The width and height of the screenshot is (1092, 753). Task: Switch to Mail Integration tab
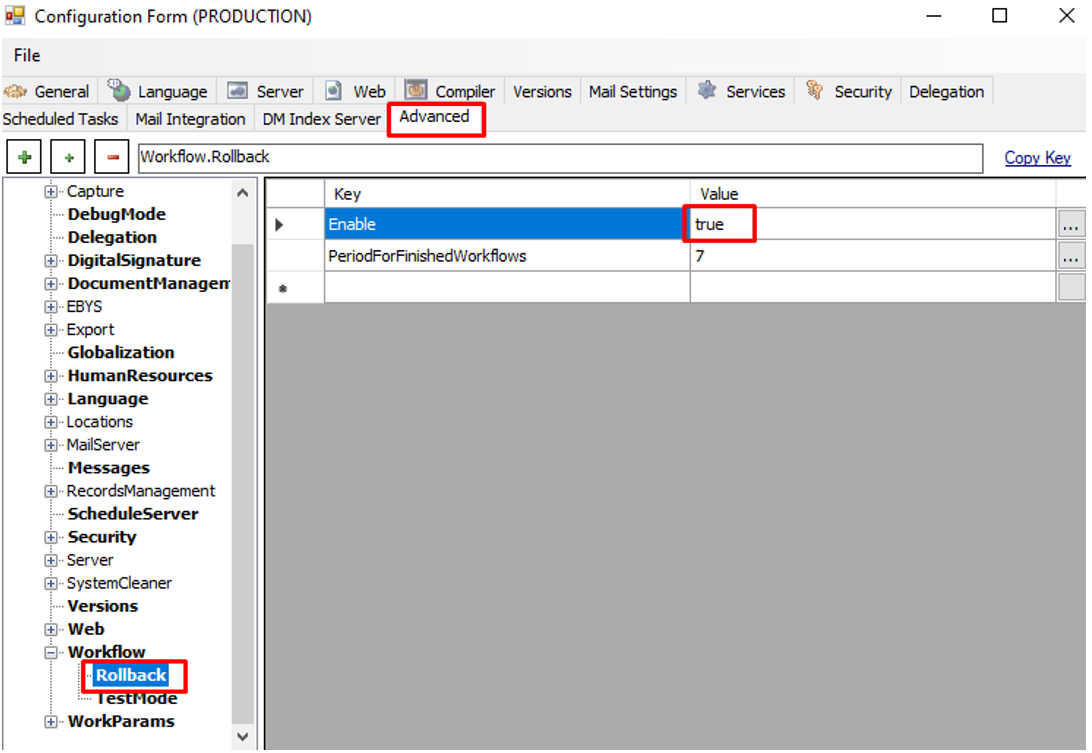pyautogui.click(x=190, y=119)
